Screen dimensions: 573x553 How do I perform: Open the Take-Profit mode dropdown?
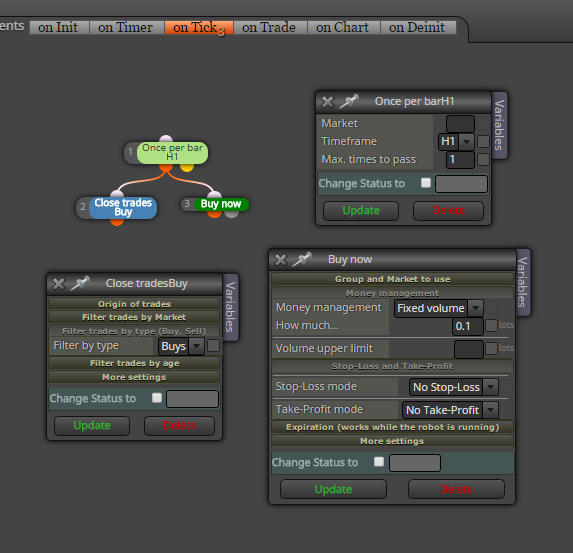click(x=450, y=410)
